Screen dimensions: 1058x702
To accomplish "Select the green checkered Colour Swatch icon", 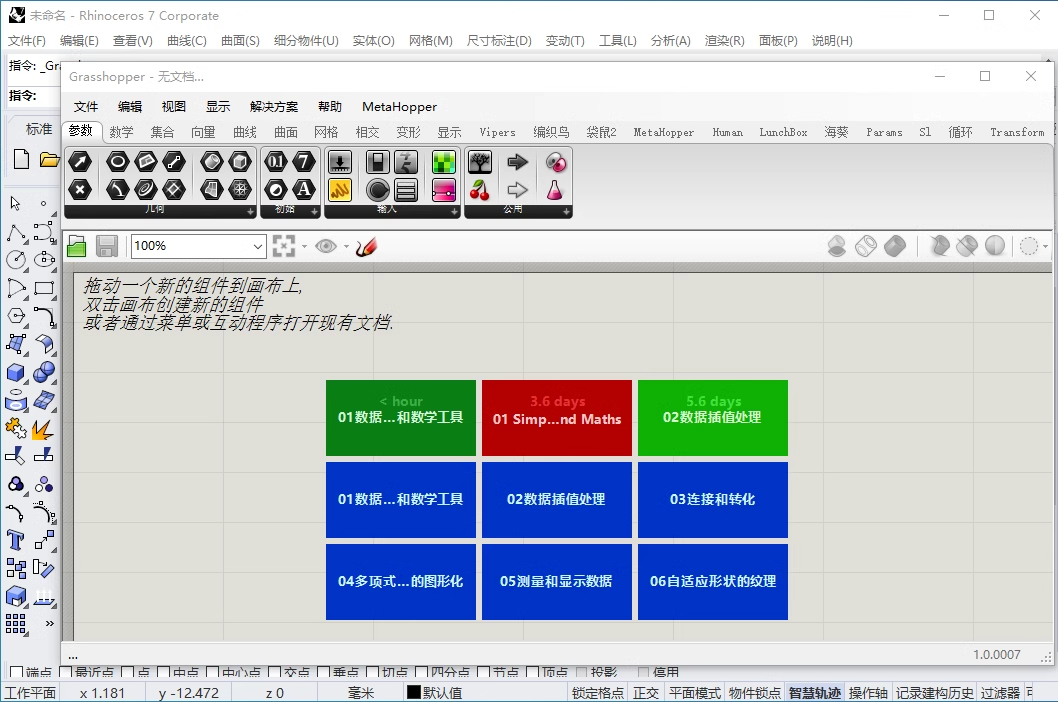I will (443, 162).
